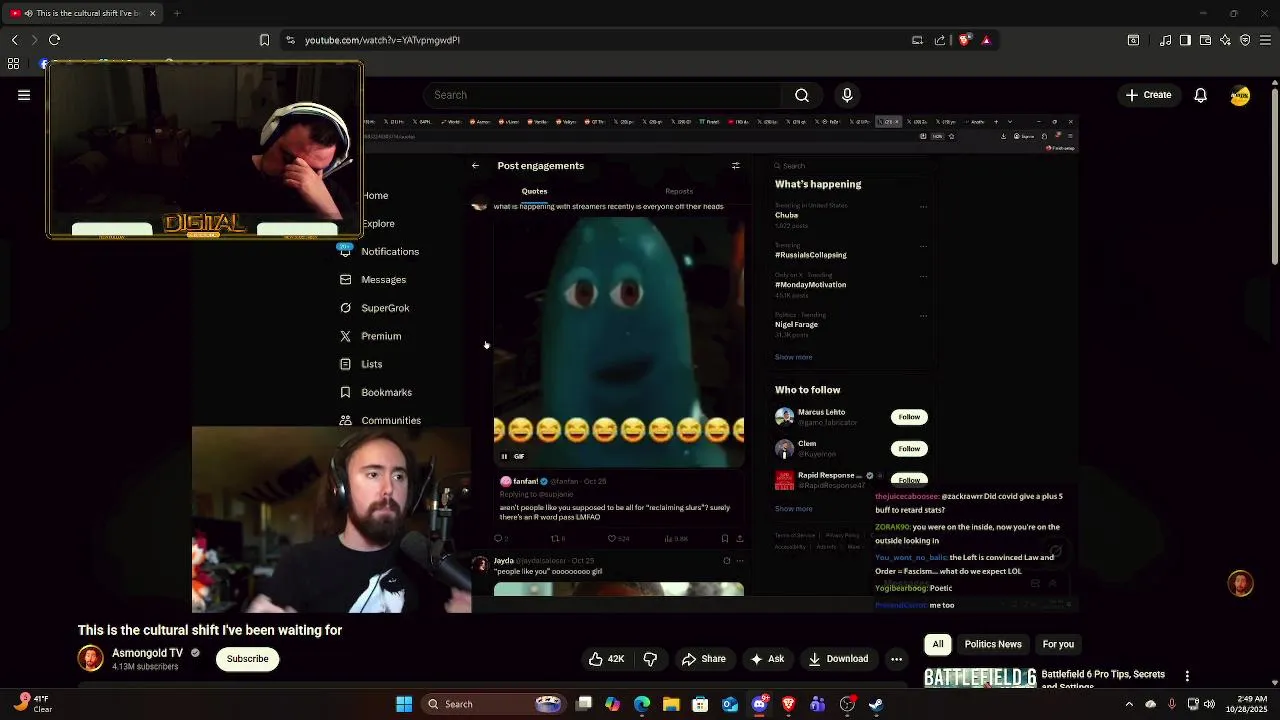Open Brave VPN shield icon
This screenshot has height=720, width=1280.
(x=1245, y=40)
